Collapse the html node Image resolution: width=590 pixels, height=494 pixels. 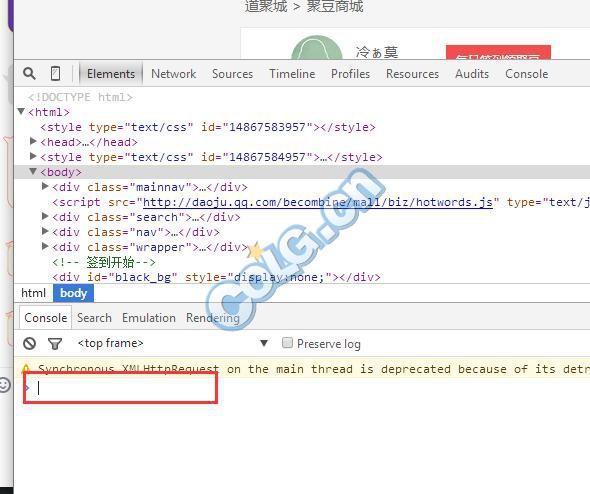[21, 111]
